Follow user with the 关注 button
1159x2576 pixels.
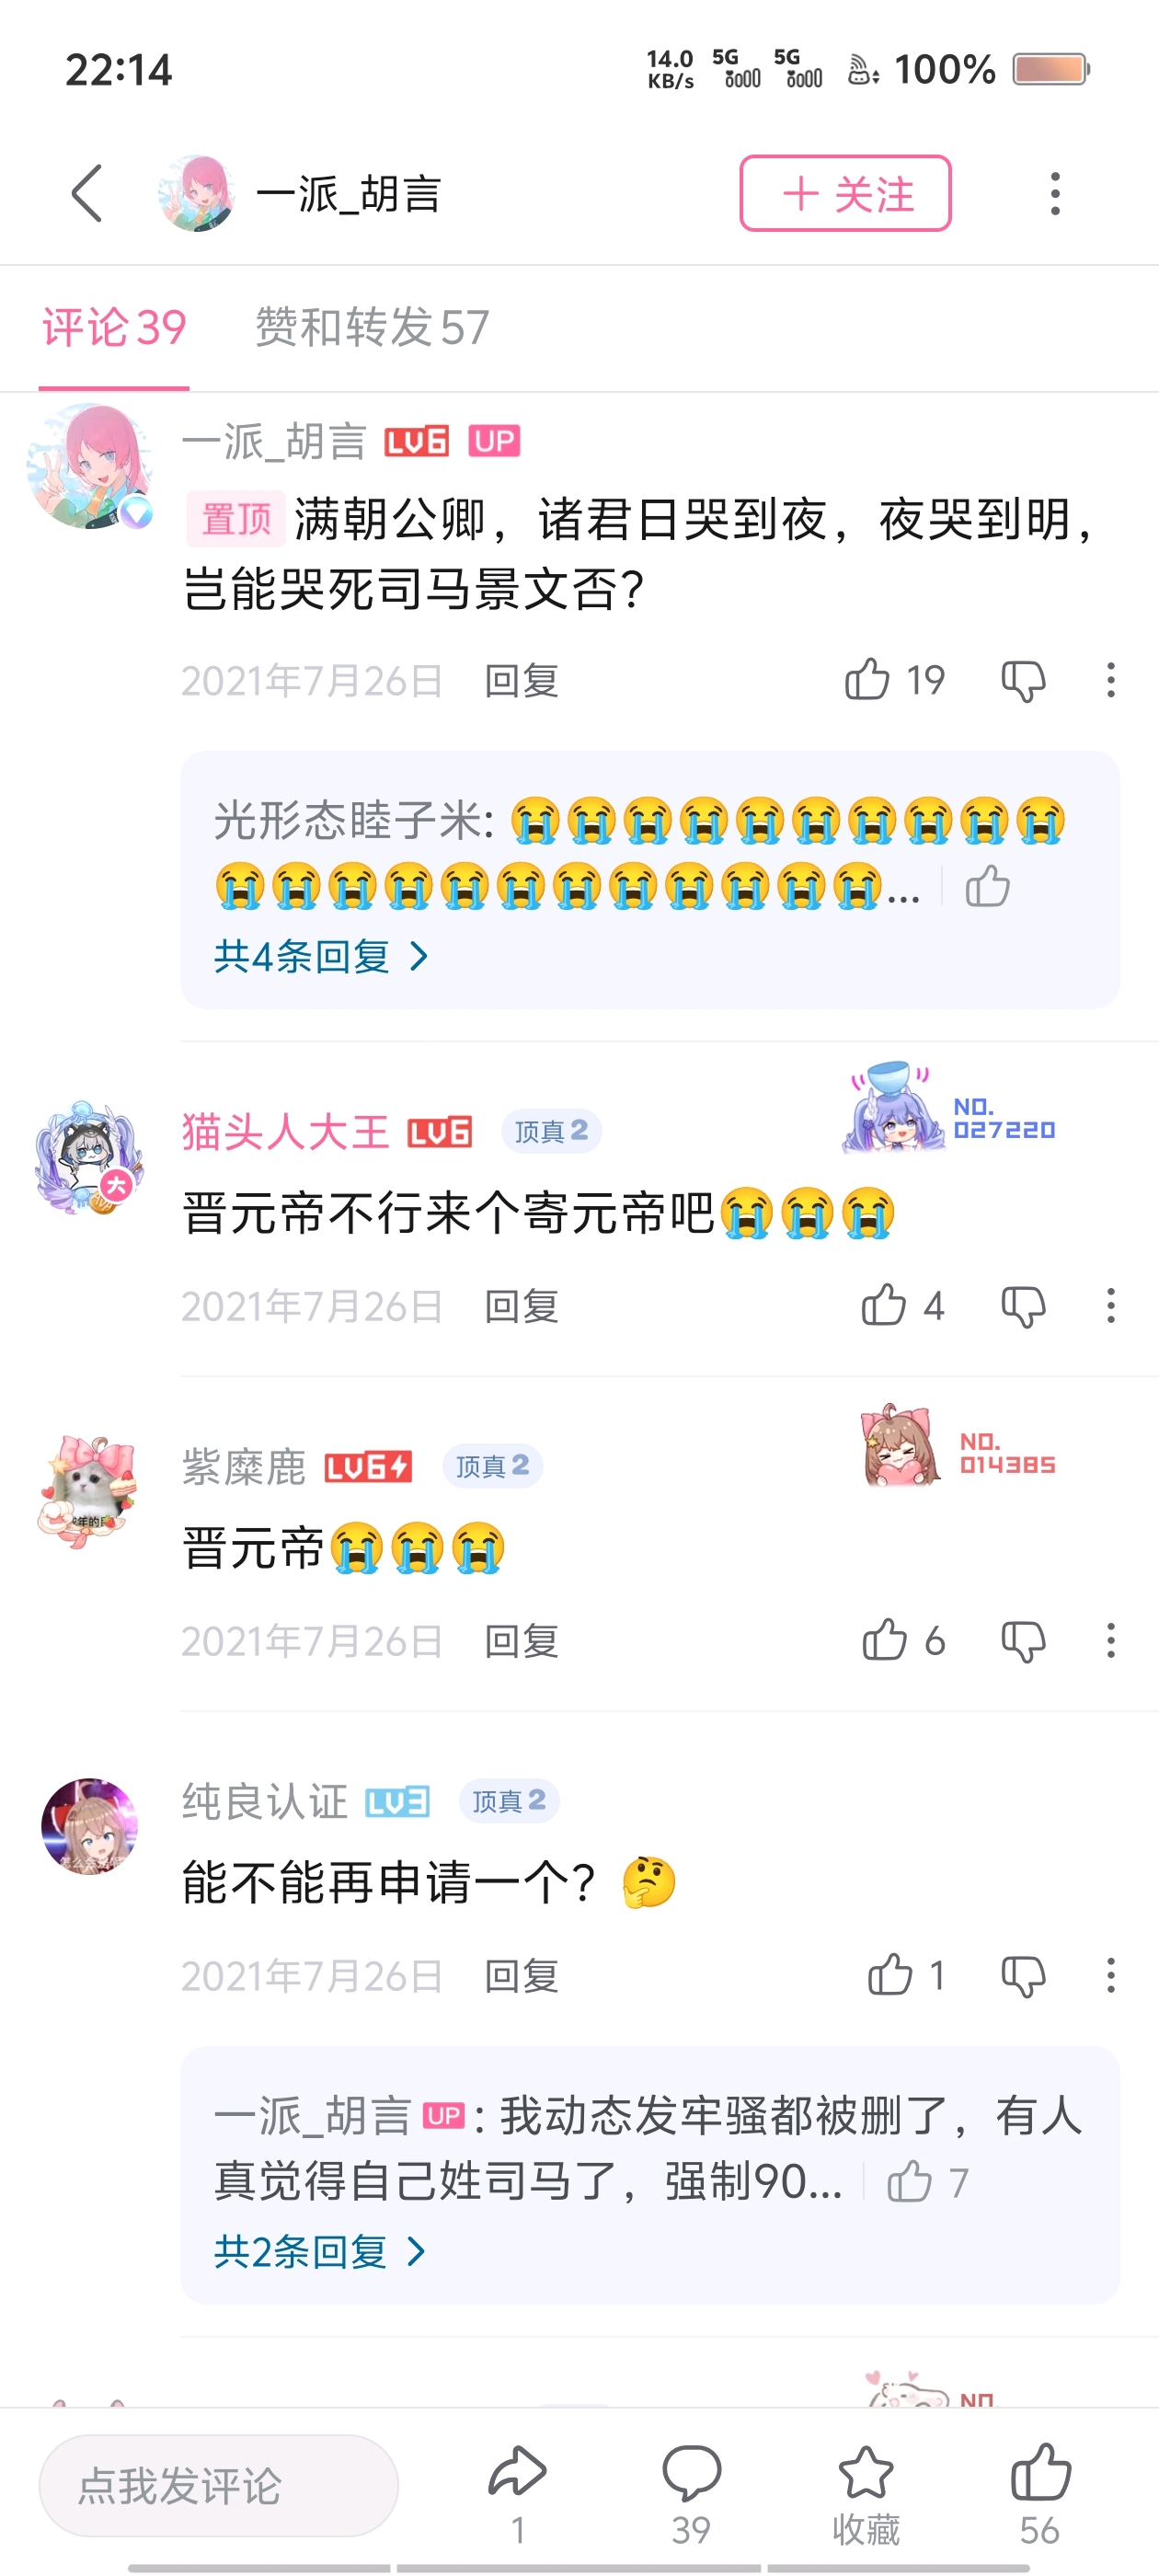(845, 193)
